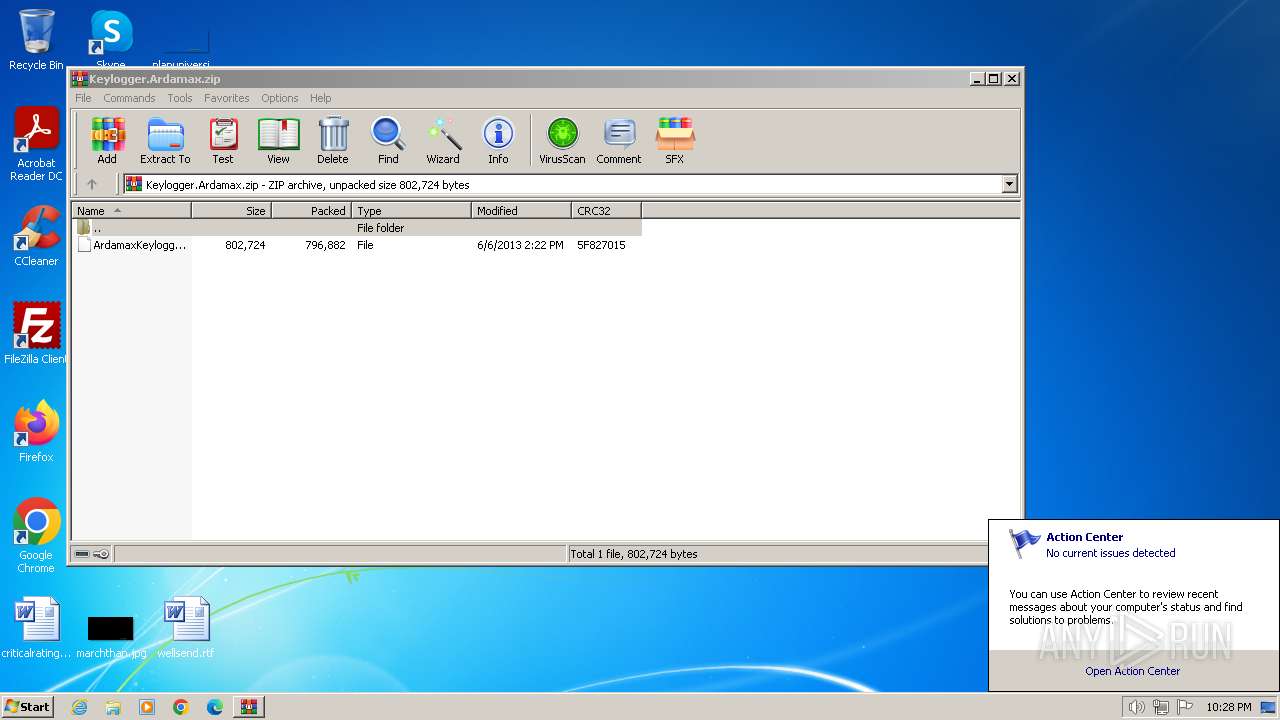Sort by Name column header

(x=131, y=211)
